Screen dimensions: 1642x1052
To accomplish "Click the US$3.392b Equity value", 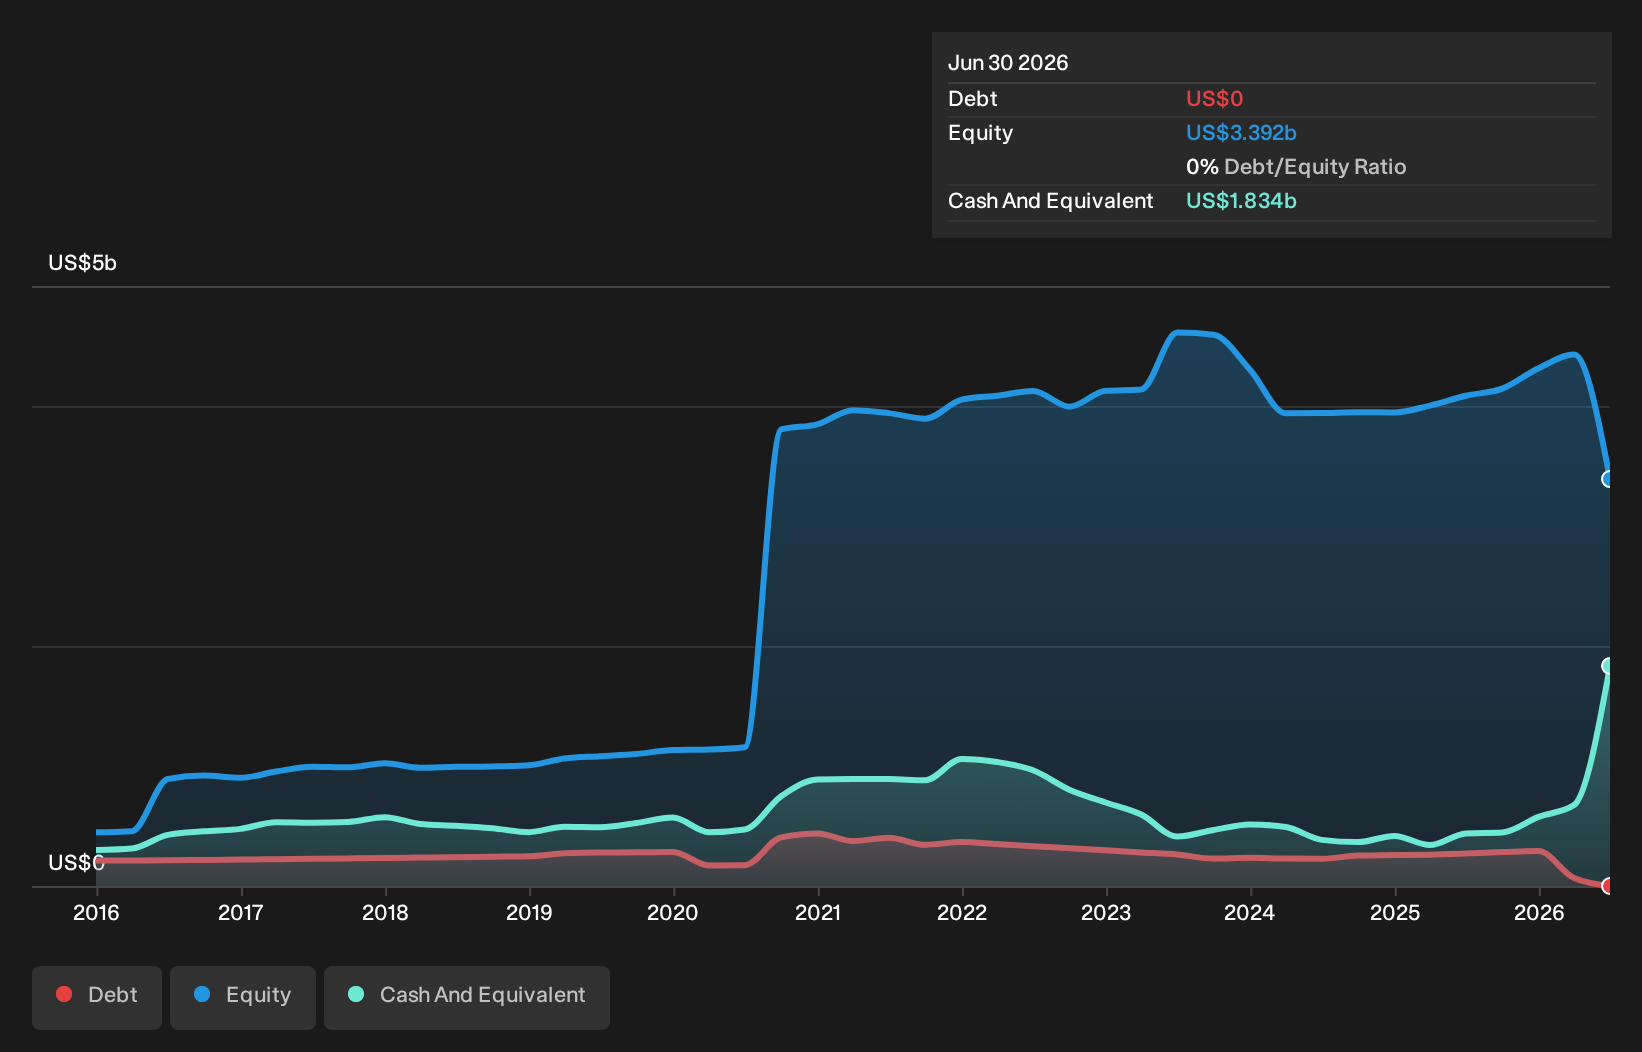I will [1241, 133].
